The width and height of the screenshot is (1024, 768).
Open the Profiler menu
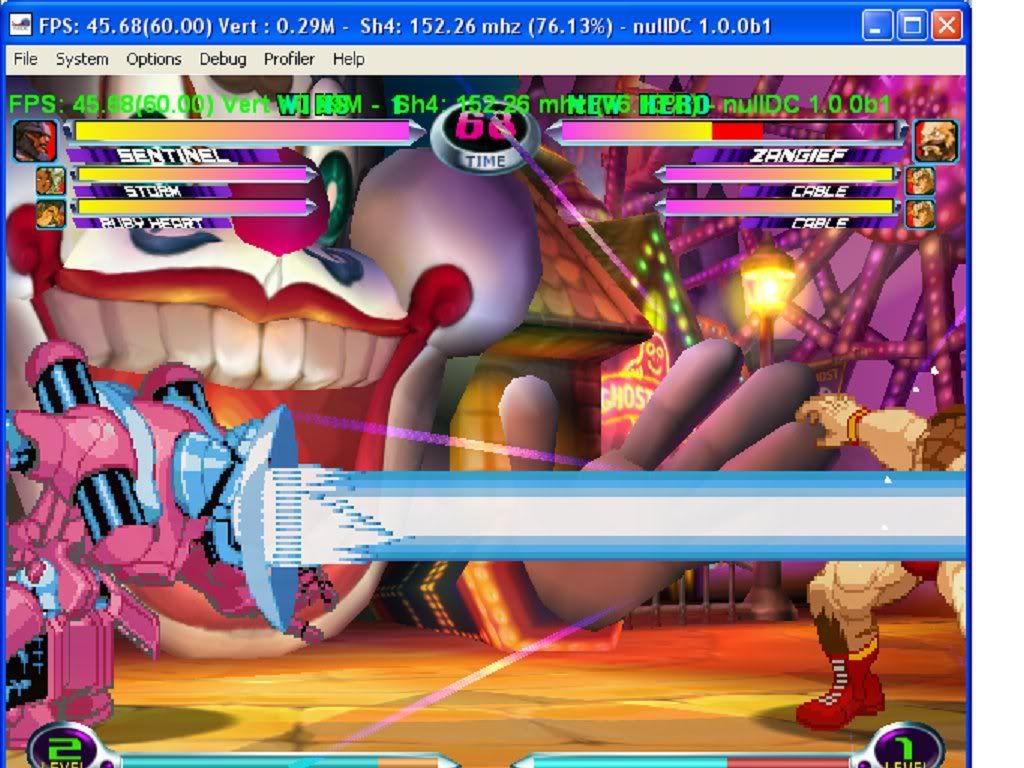tap(289, 59)
